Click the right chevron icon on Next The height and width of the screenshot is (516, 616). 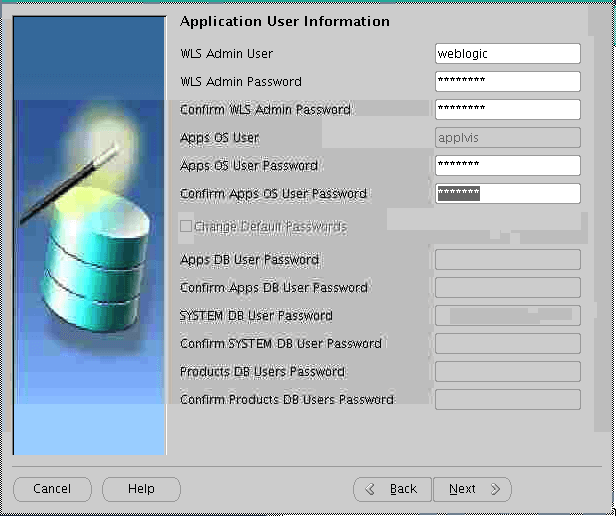(494, 489)
